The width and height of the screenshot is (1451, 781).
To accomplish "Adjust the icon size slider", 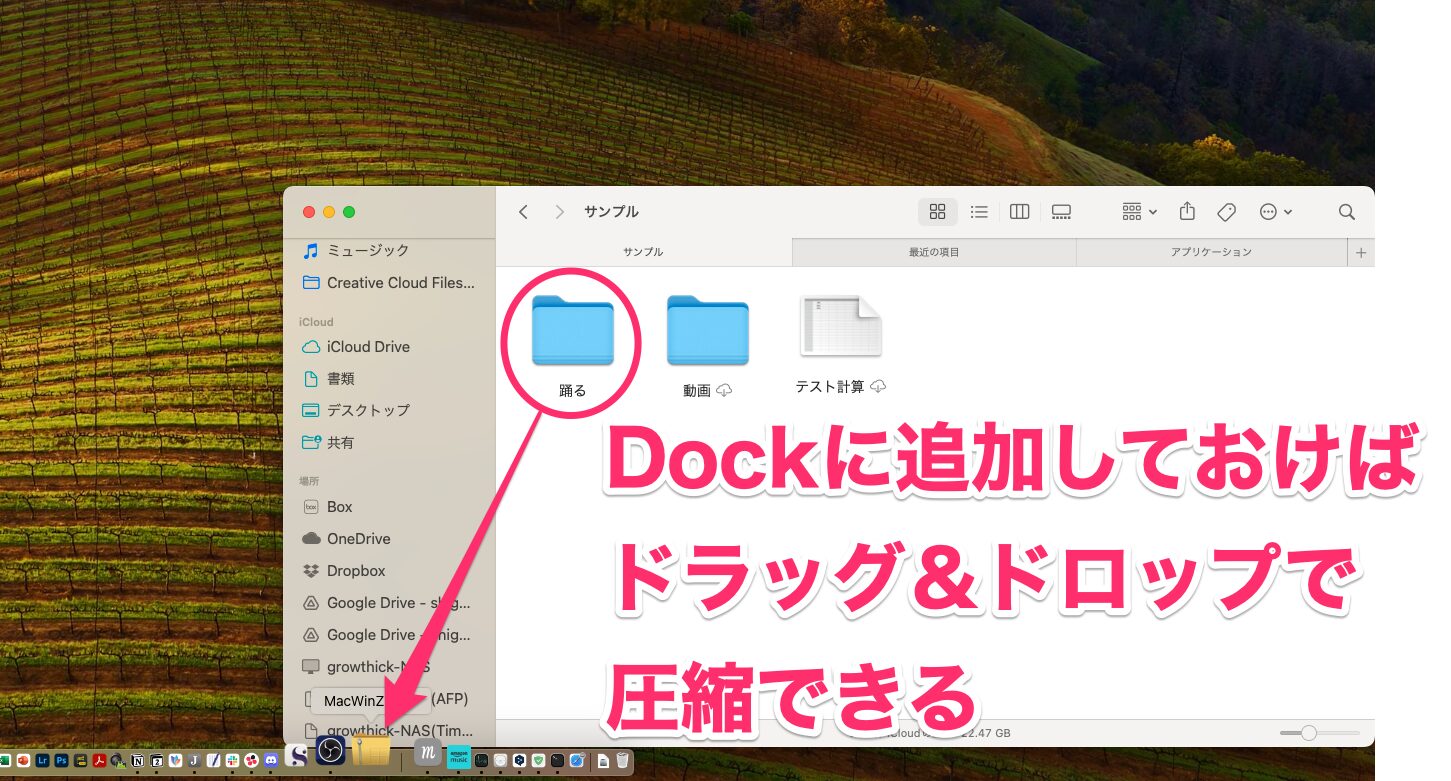I will point(1310,732).
